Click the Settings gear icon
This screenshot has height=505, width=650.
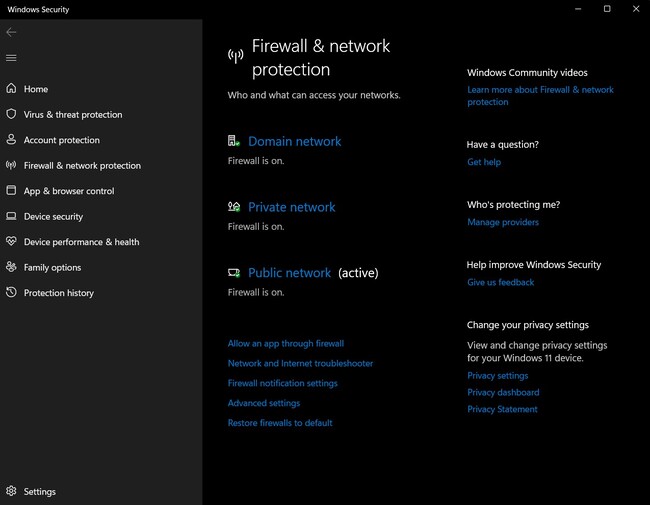click(11, 491)
